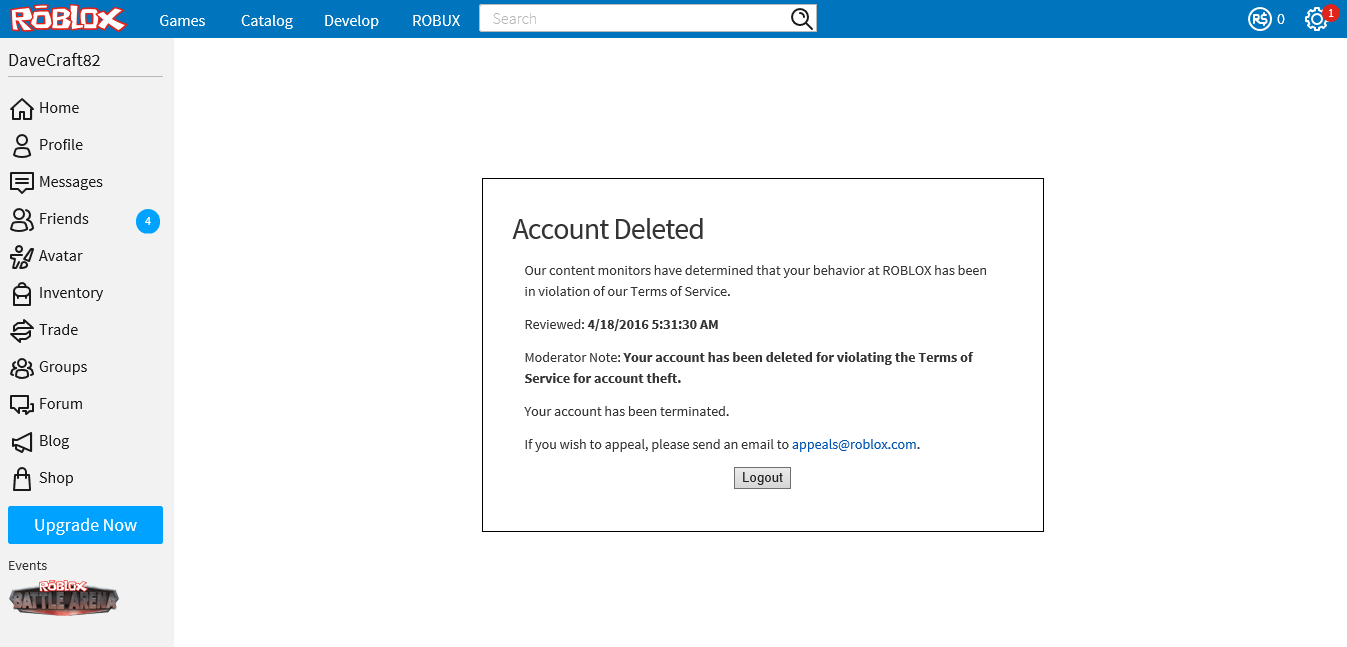Open Messages from the sidebar
Image resolution: width=1347 pixels, height=647 pixels.
[x=22, y=181]
